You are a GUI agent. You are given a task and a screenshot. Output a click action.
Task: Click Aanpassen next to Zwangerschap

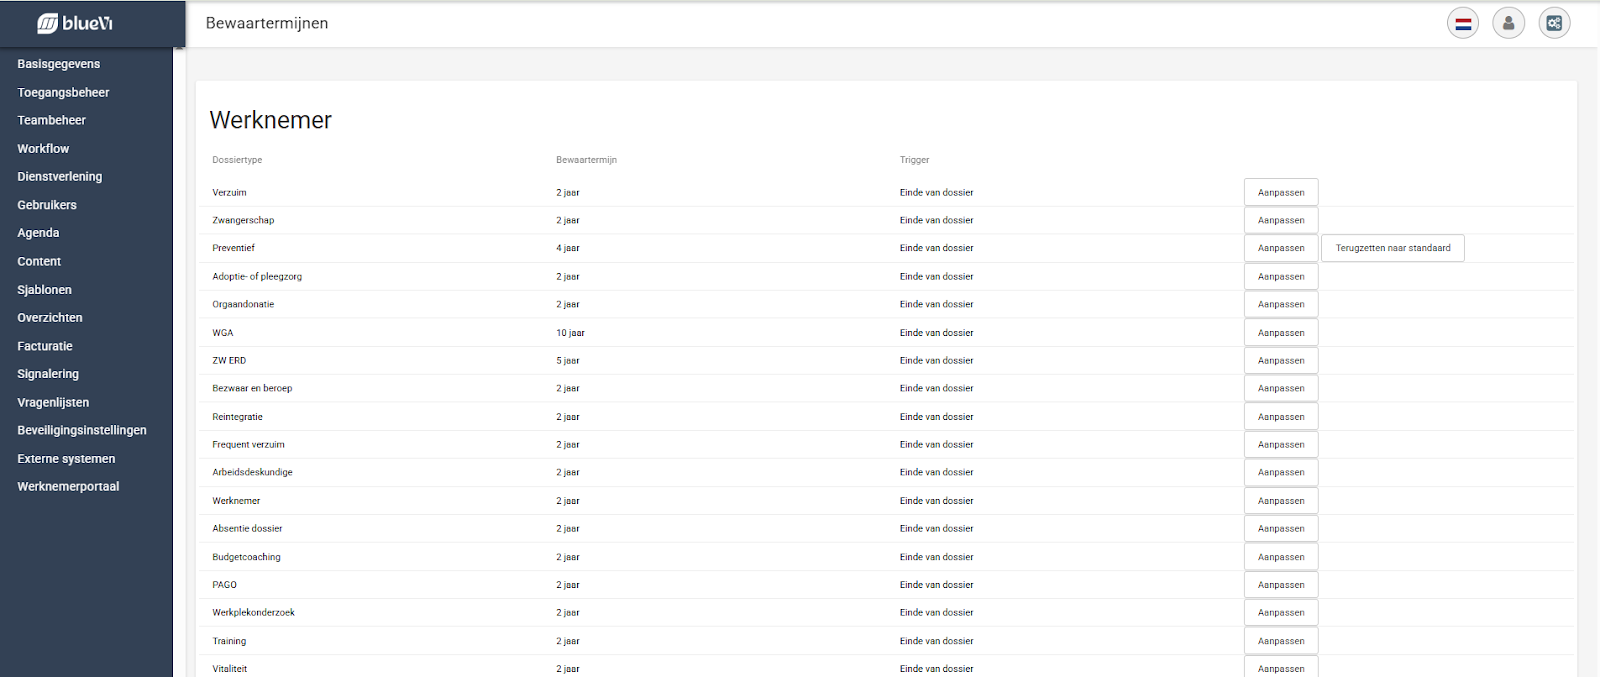(1280, 220)
